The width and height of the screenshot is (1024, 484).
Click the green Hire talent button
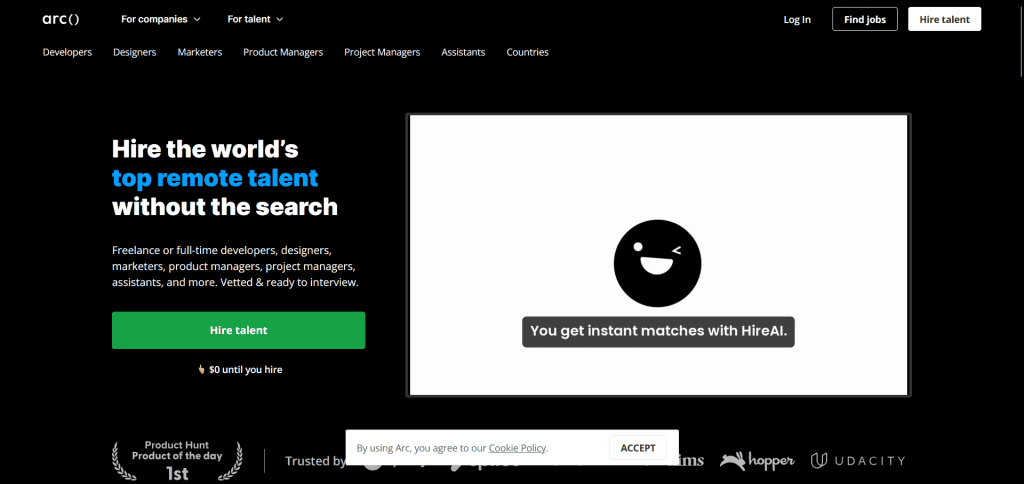(x=238, y=330)
